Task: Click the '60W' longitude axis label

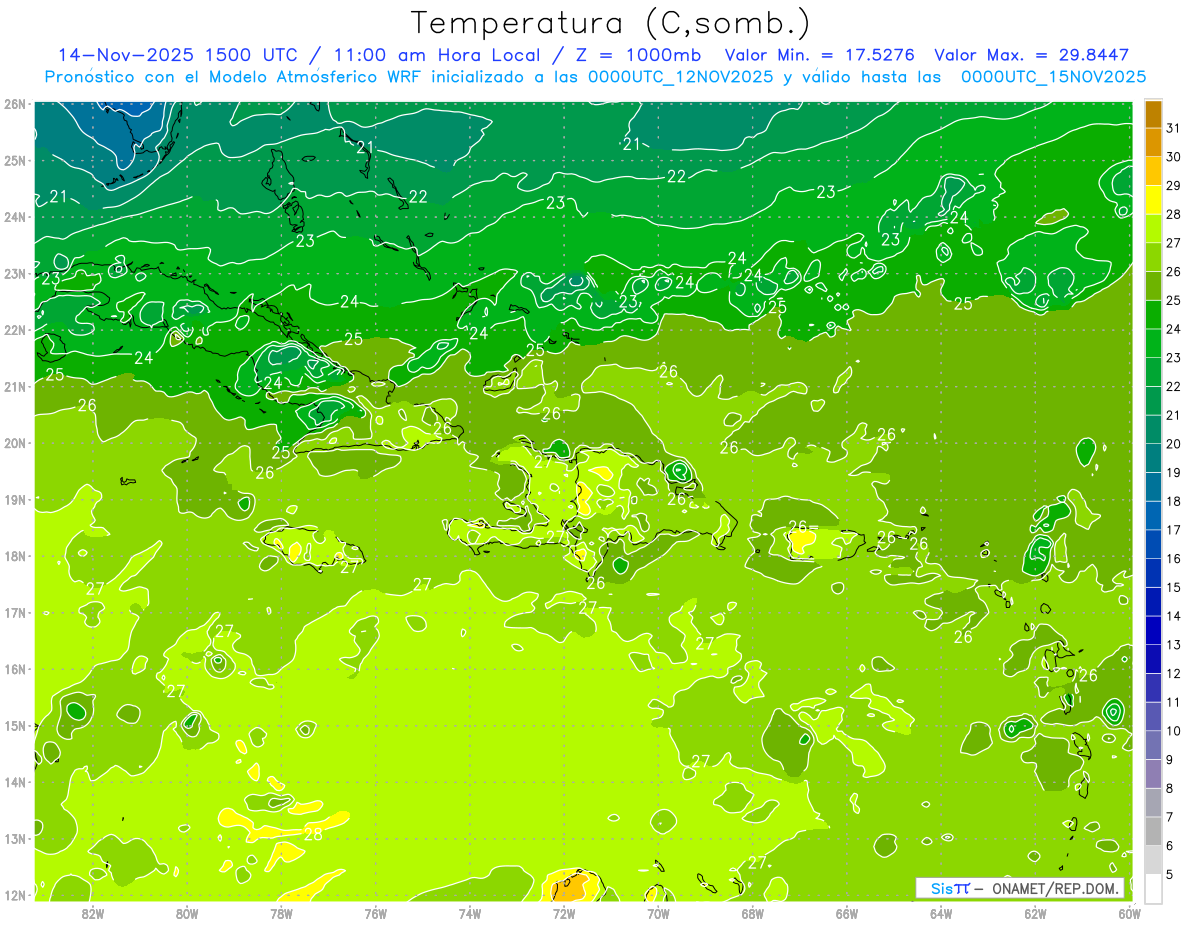Action: (x=1129, y=913)
